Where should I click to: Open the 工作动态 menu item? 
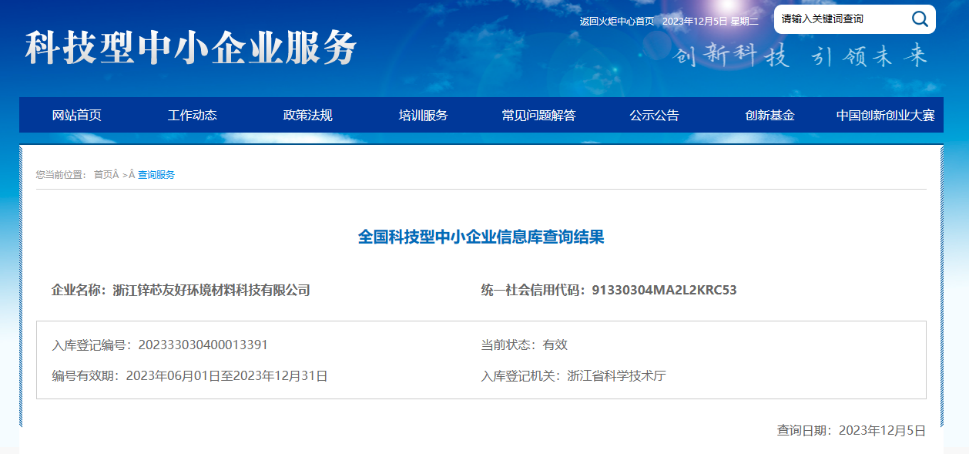192,115
